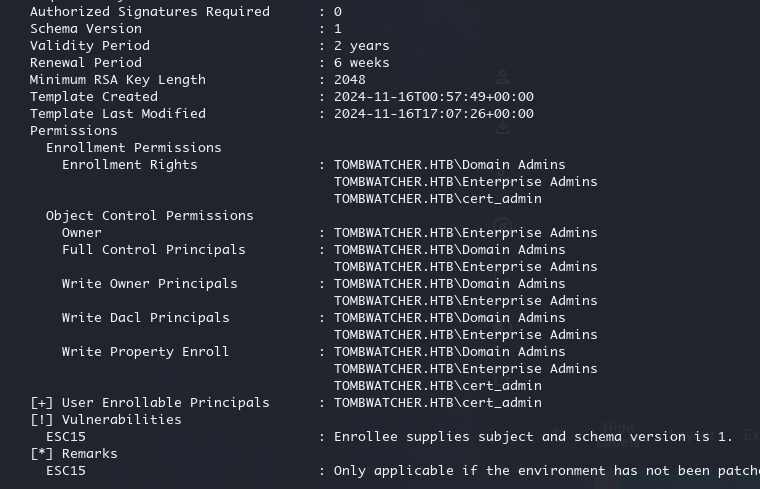This screenshot has height=489, width=760.
Task: Click the [+] User Enrollable Principals line
Action: click(286, 403)
